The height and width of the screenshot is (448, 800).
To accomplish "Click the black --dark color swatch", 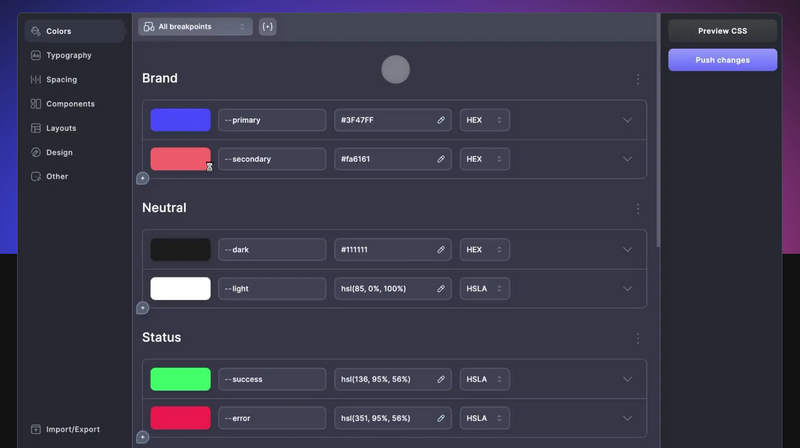I will click(181, 250).
